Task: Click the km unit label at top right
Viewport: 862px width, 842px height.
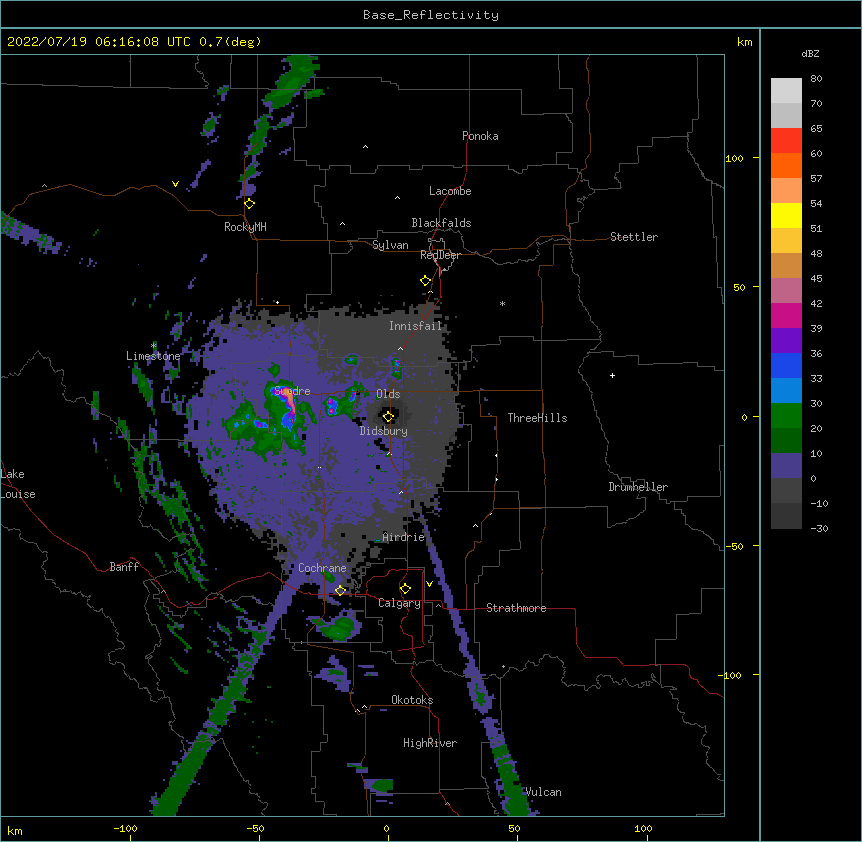Action: point(744,42)
